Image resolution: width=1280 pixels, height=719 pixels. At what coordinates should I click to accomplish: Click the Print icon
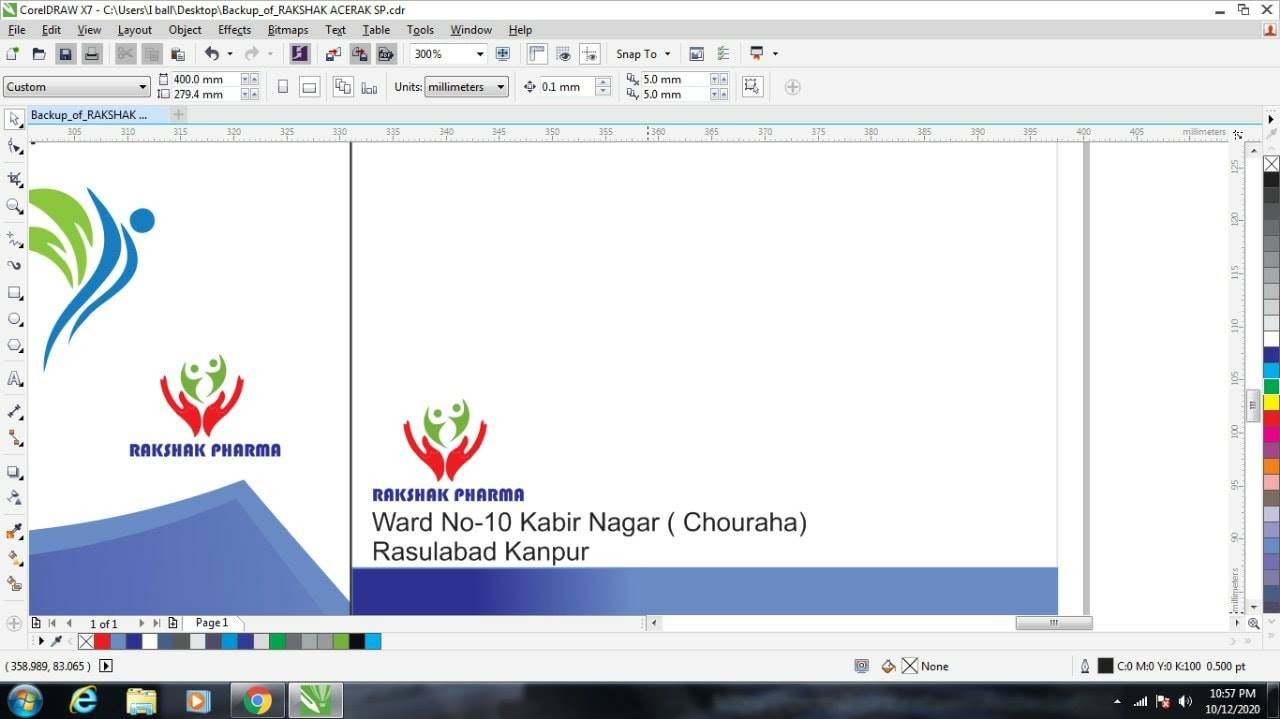click(x=91, y=54)
